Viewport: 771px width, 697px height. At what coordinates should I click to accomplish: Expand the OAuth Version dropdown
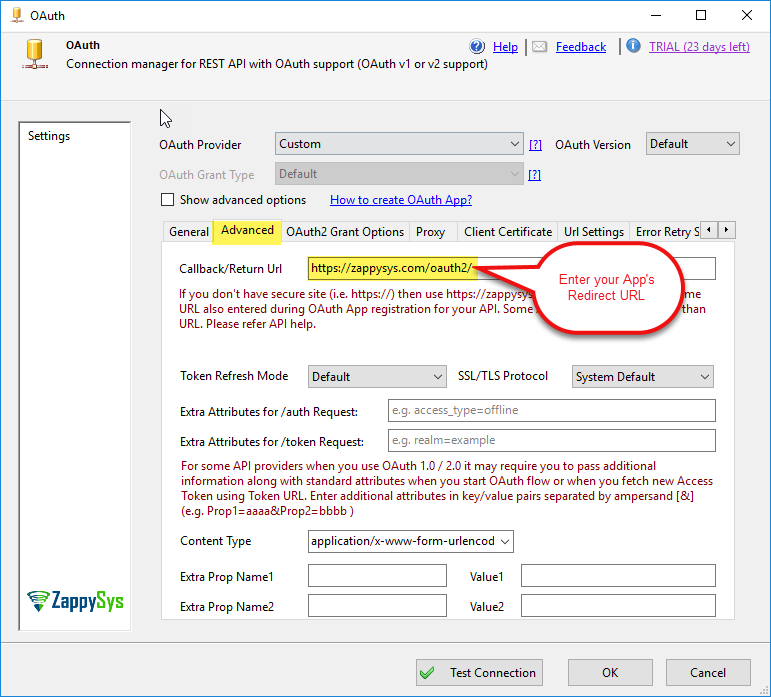(x=692, y=144)
